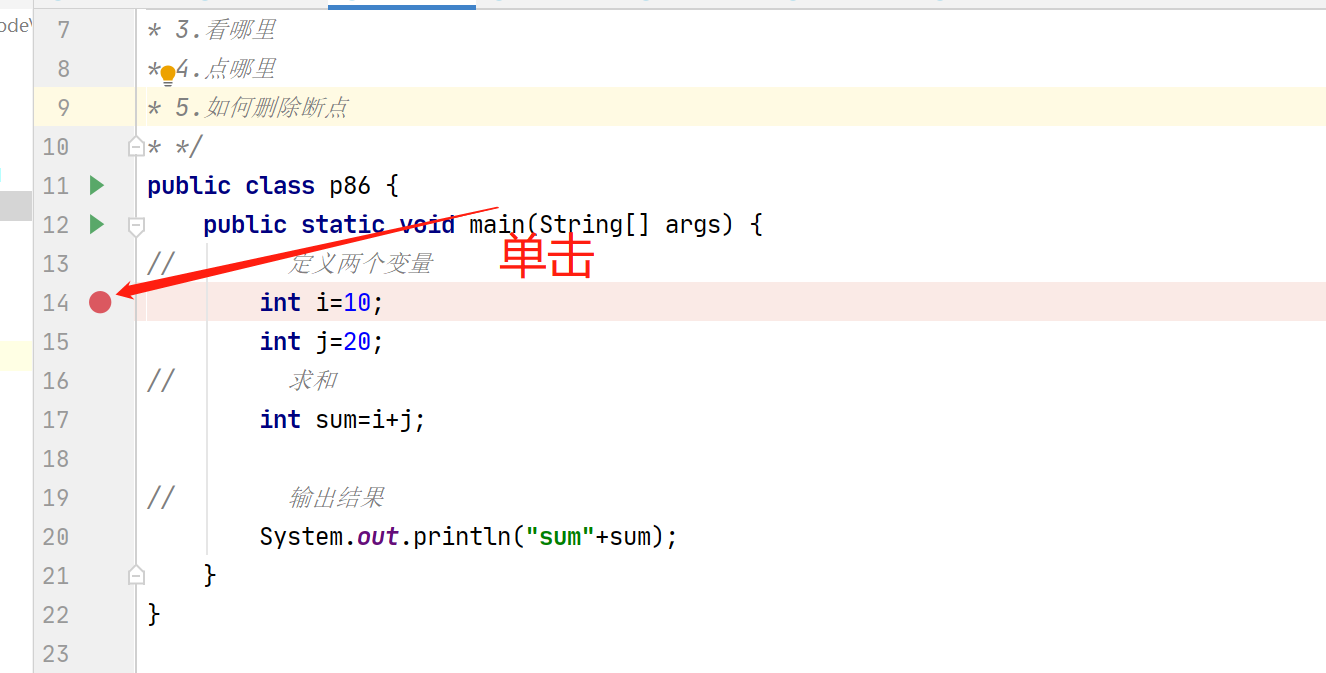The height and width of the screenshot is (673, 1326).
Task: Click the comment 如何删除断点 on line 9
Action: [x=277, y=108]
